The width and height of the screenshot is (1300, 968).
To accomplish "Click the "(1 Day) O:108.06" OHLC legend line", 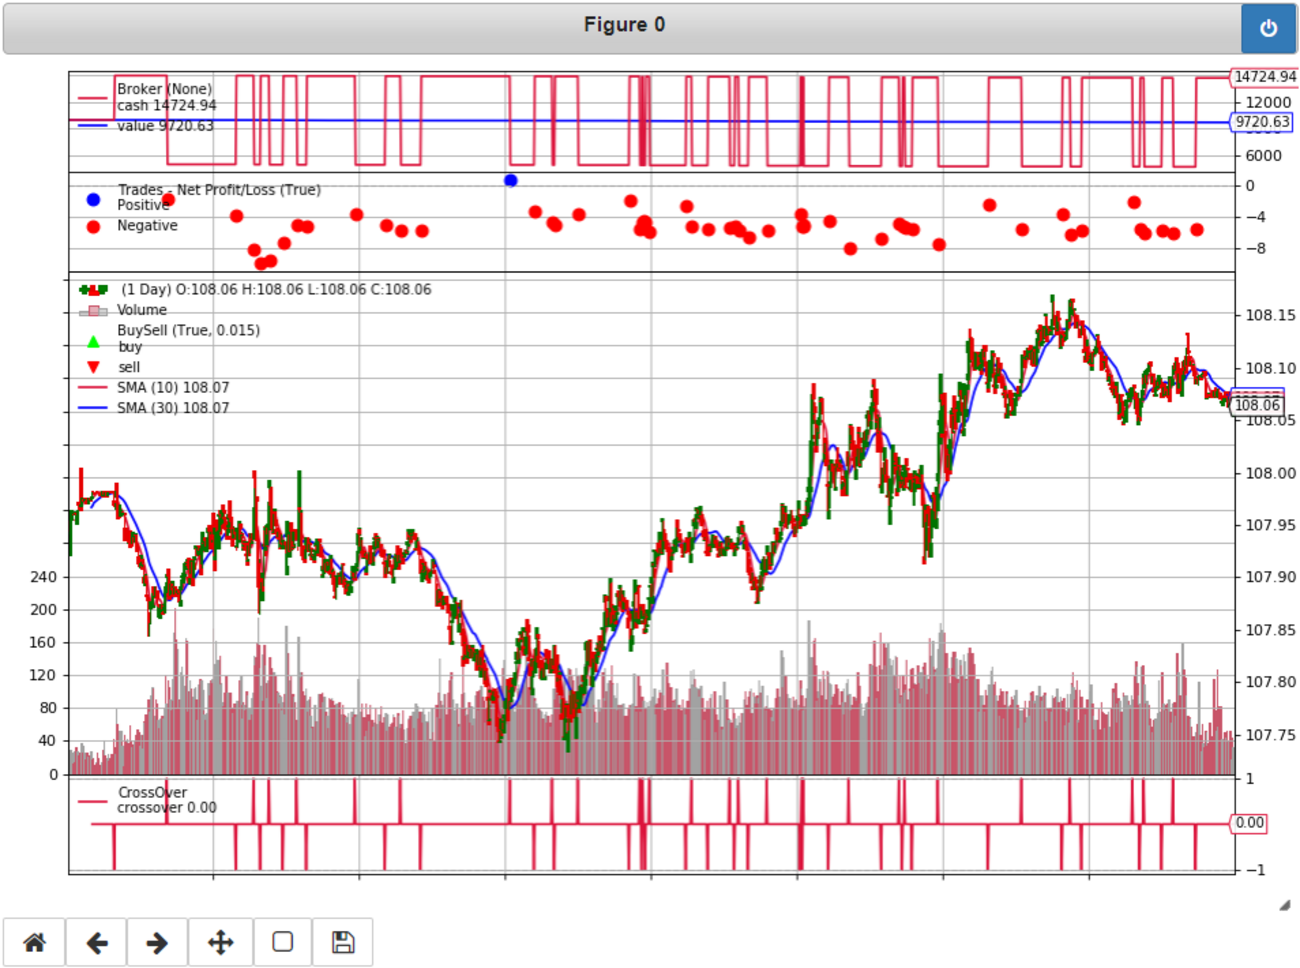I will pos(276,289).
